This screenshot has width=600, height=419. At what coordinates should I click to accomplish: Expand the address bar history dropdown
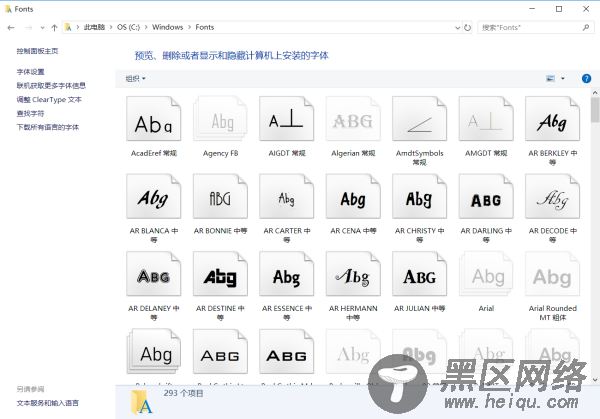(x=457, y=28)
